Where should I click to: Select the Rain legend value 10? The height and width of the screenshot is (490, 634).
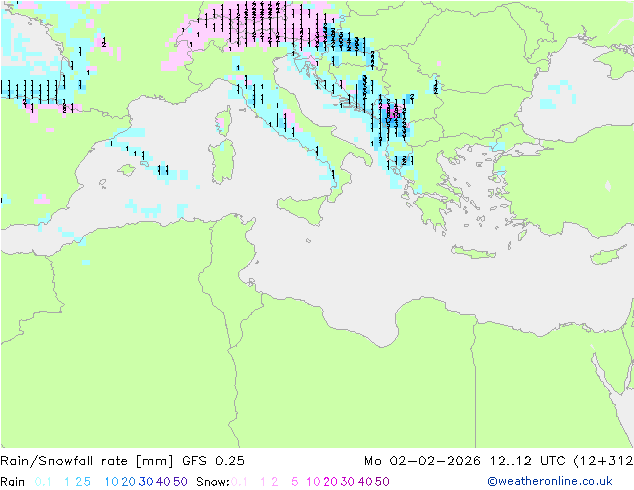tap(112, 482)
